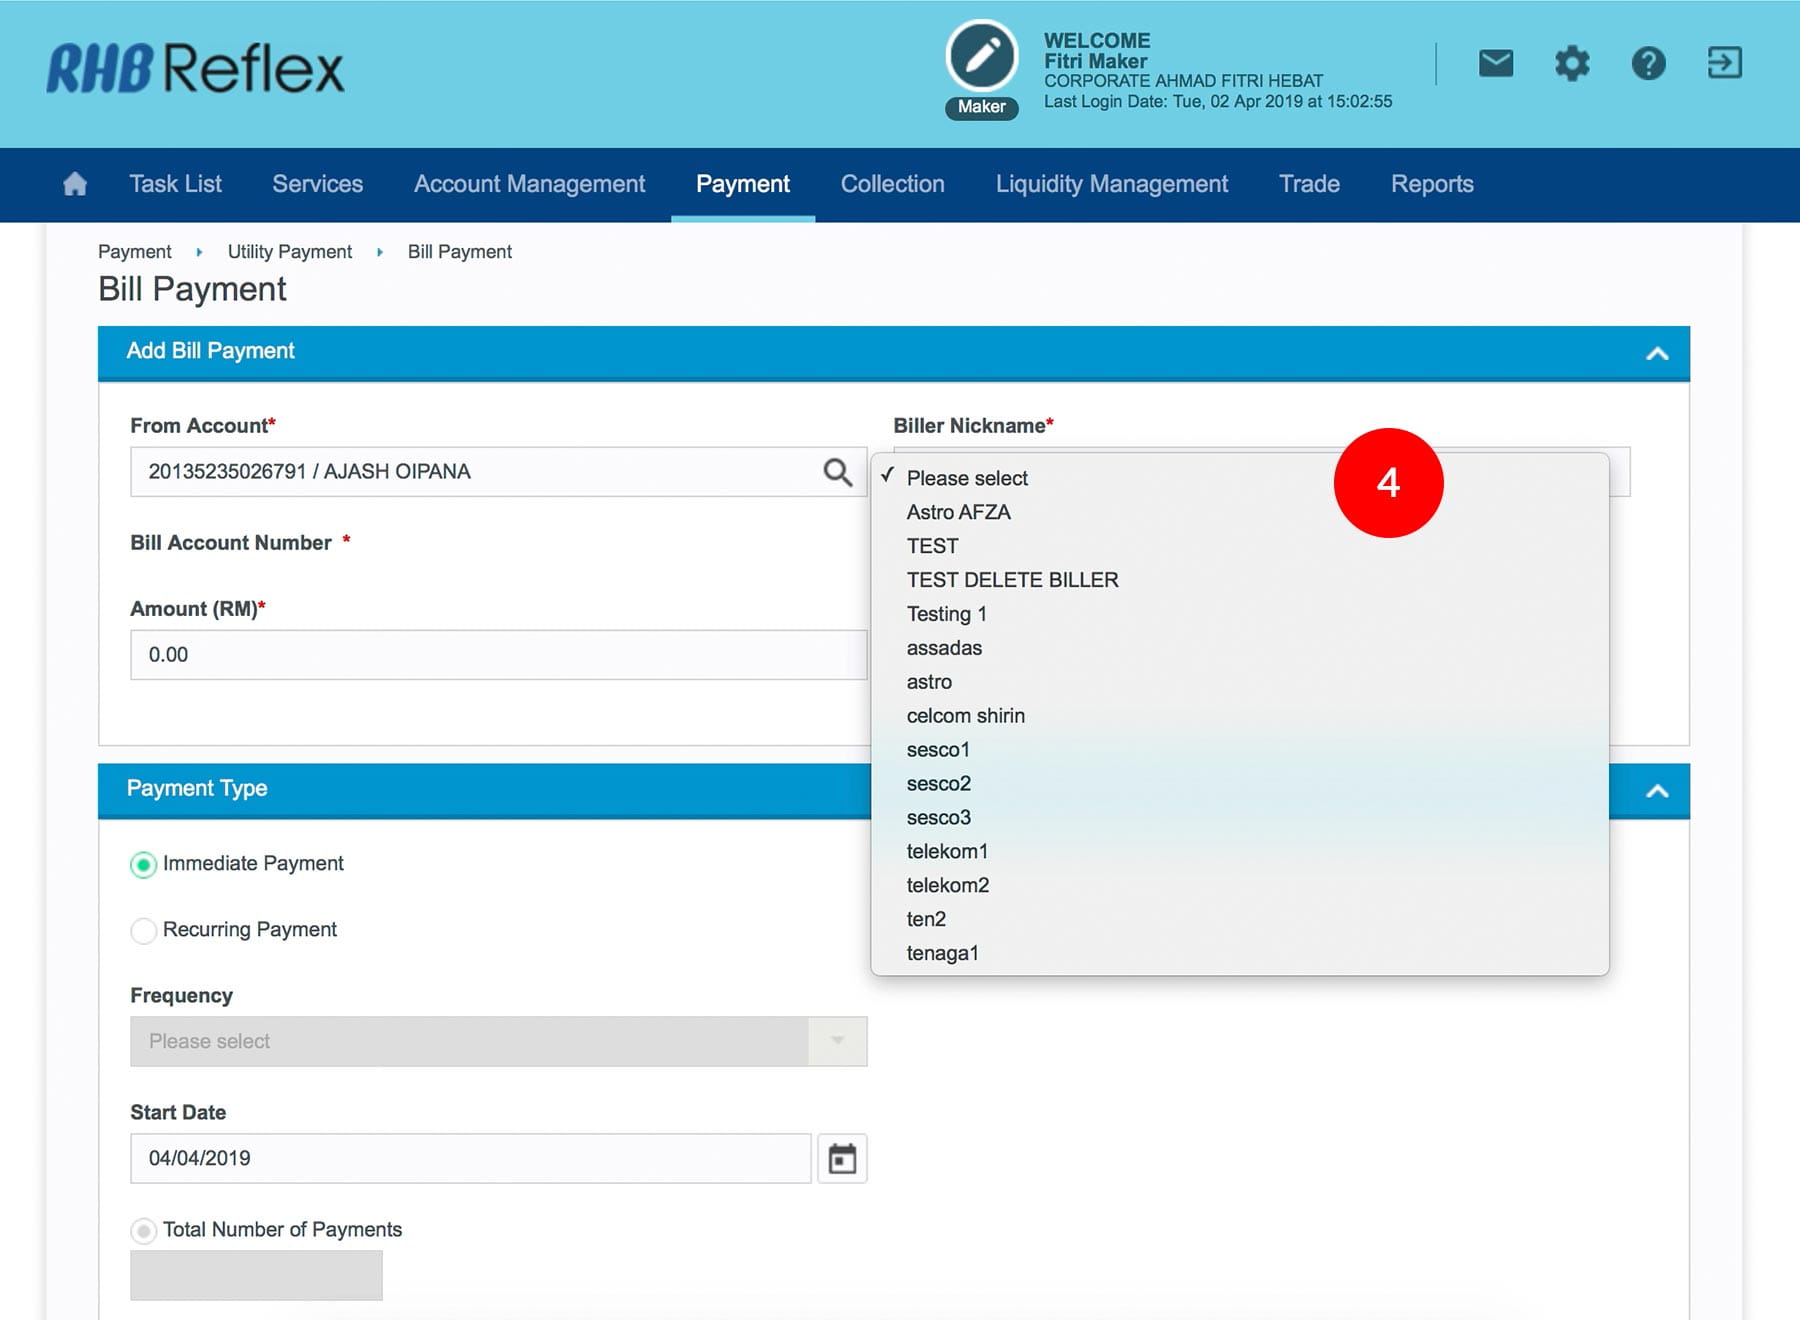Open the Start Date calendar picker
The height and width of the screenshot is (1320, 1800).
(842, 1159)
